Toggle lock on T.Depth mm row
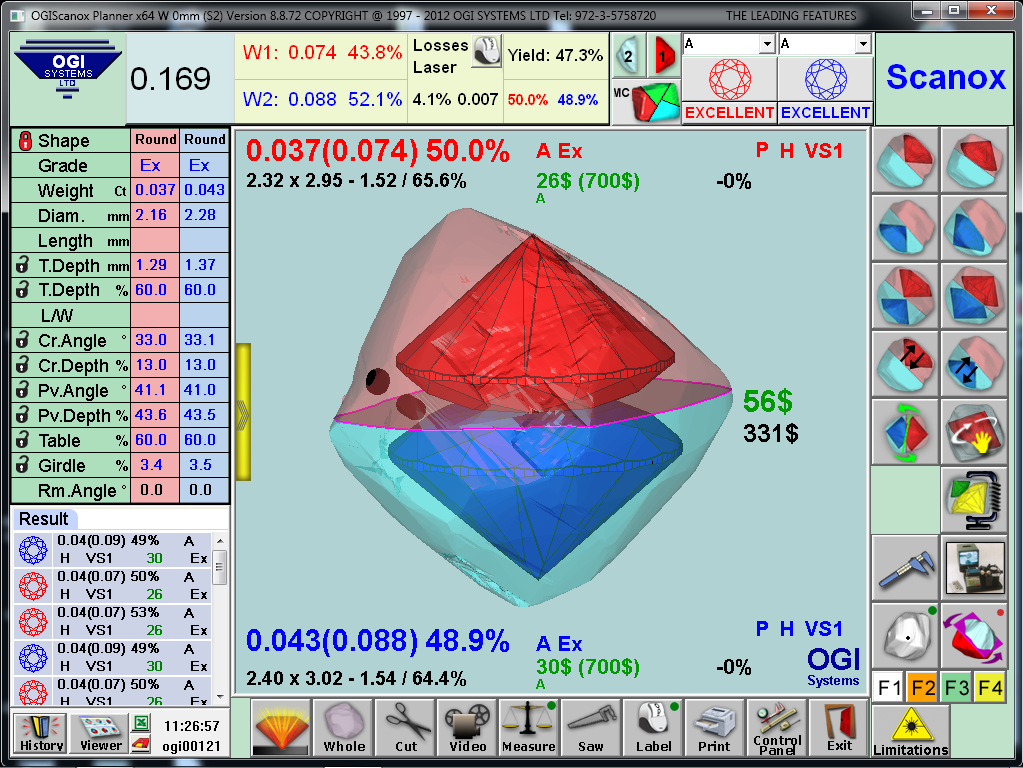The height and width of the screenshot is (768, 1023). [x=22, y=265]
